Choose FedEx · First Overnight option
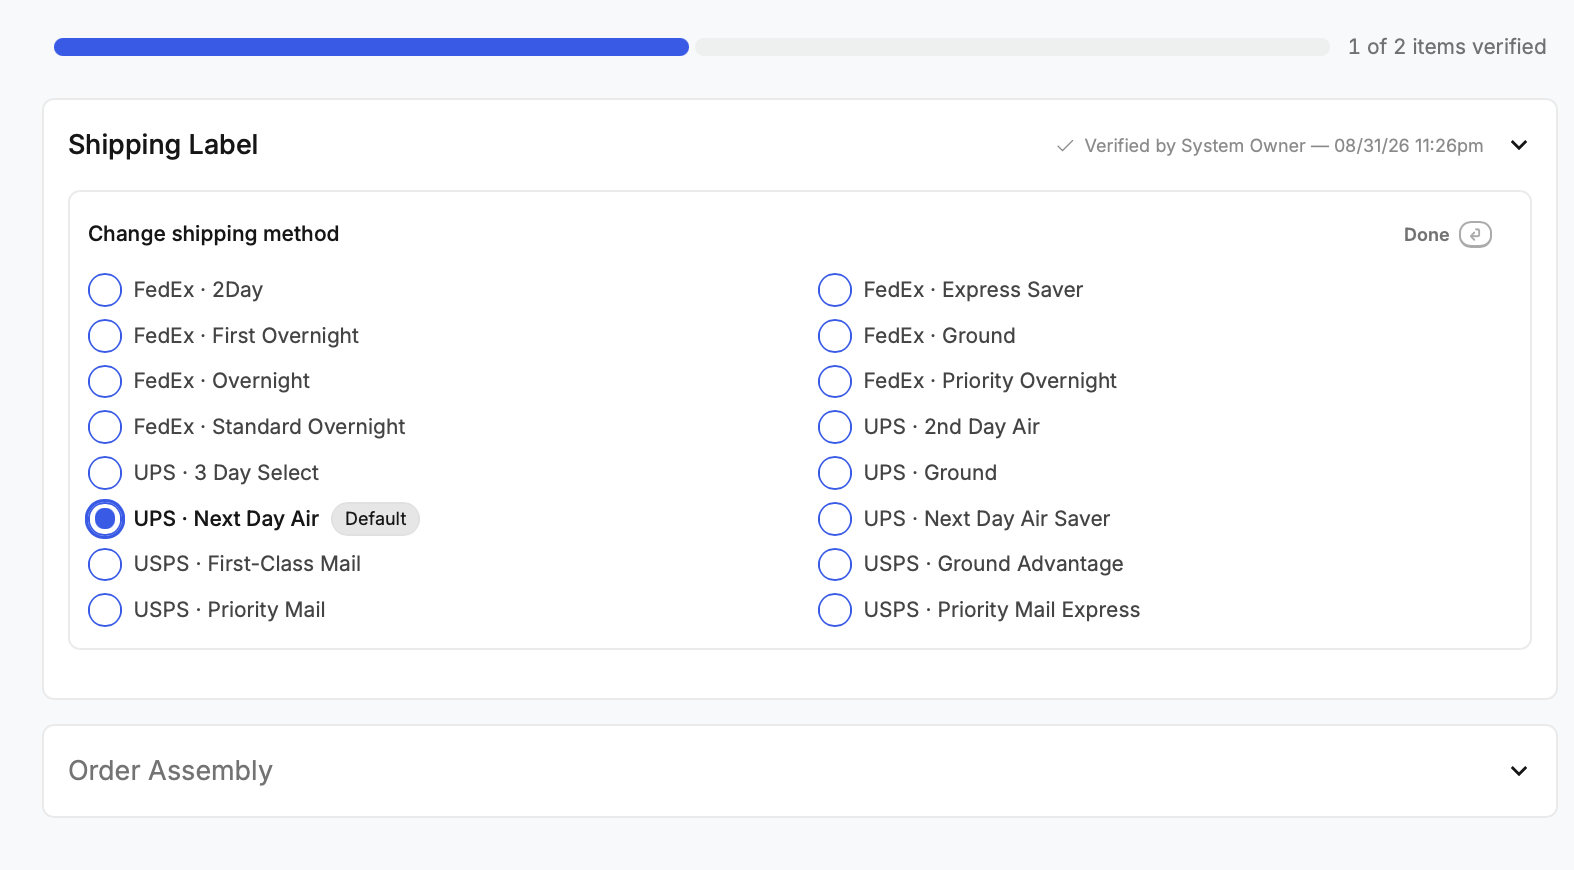 (105, 336)
